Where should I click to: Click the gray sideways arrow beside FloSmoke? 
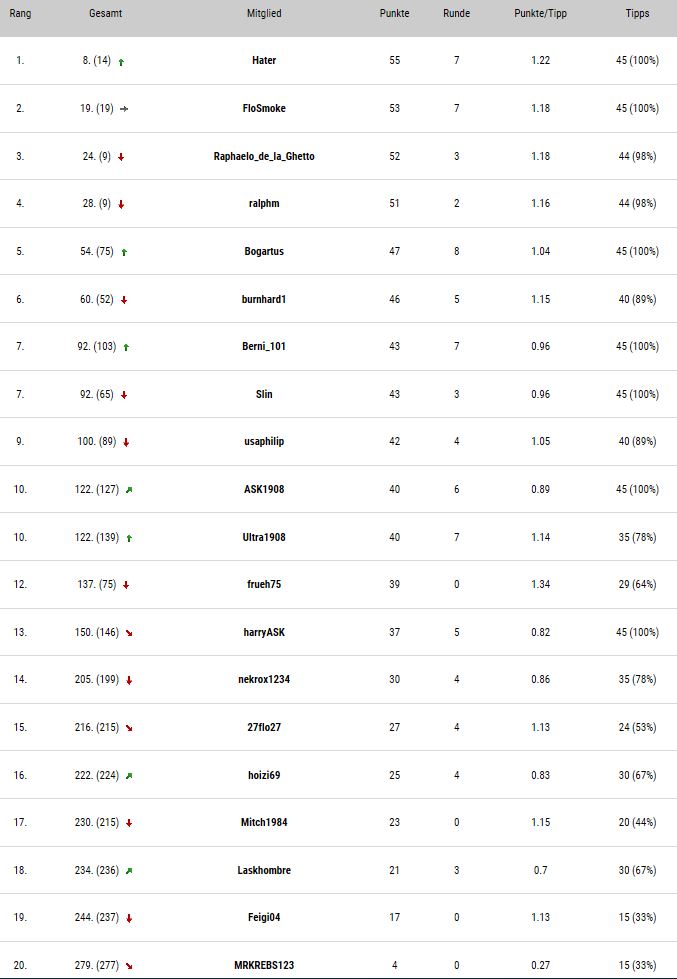(124, 109)
